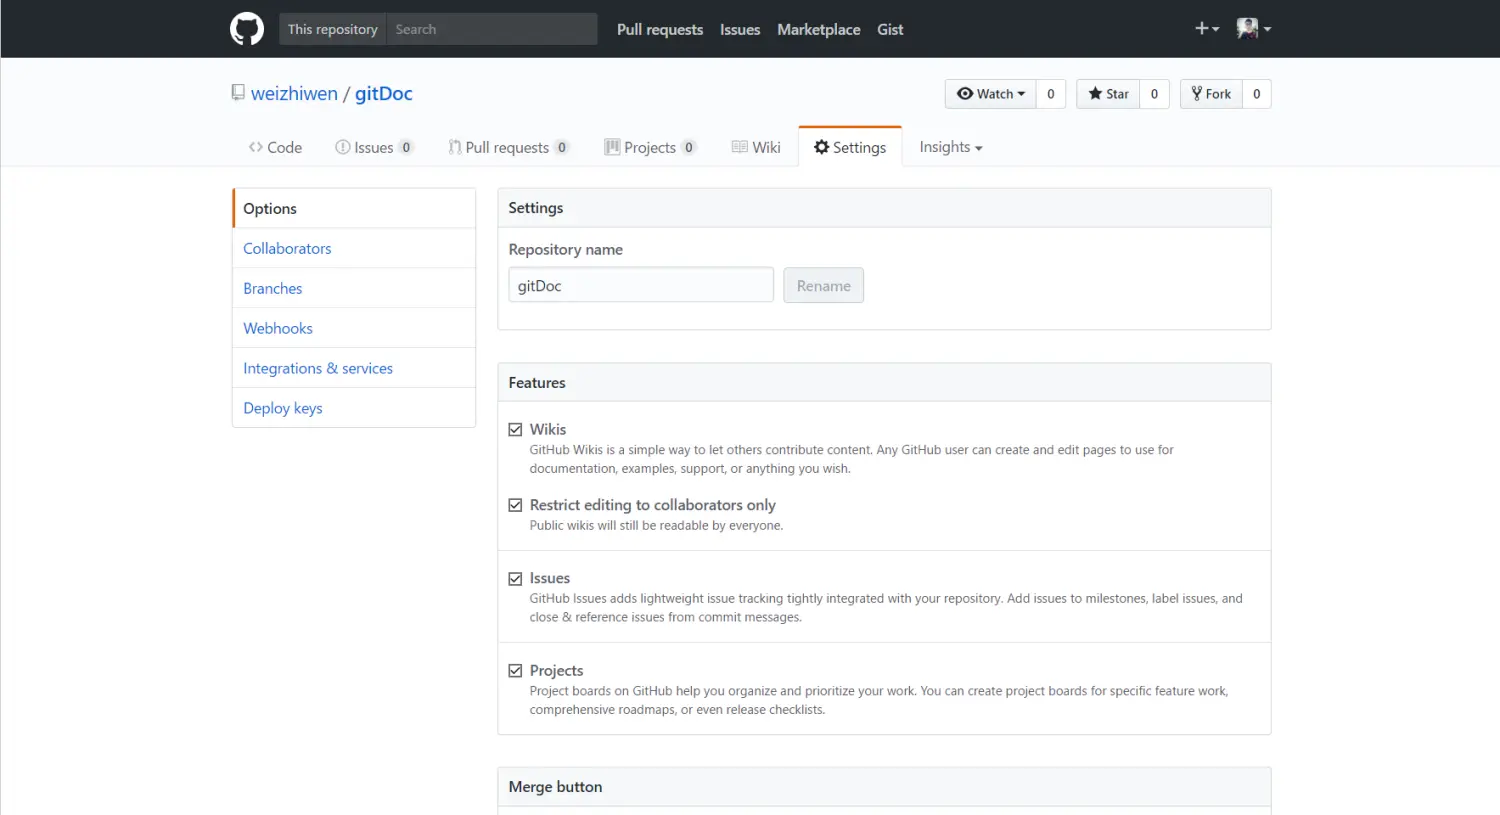Select the Settings tab
The height and width of the screenshot is (815, 1500).
point(850,147)
